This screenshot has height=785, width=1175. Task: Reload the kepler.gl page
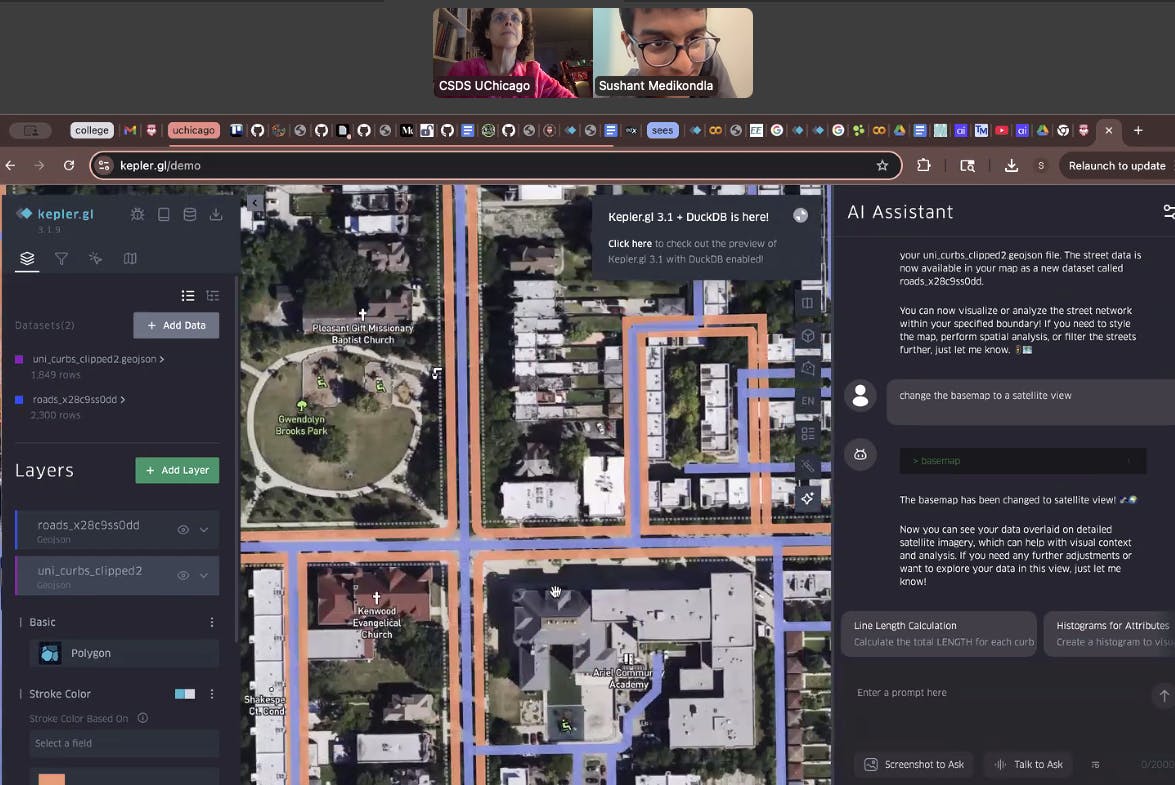[x=69, y=166]
